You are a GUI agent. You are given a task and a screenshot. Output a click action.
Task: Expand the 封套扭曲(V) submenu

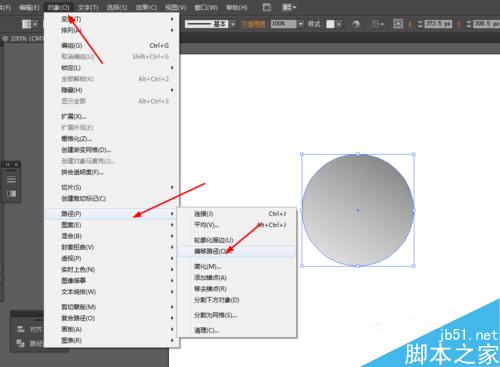pos(112,247)
